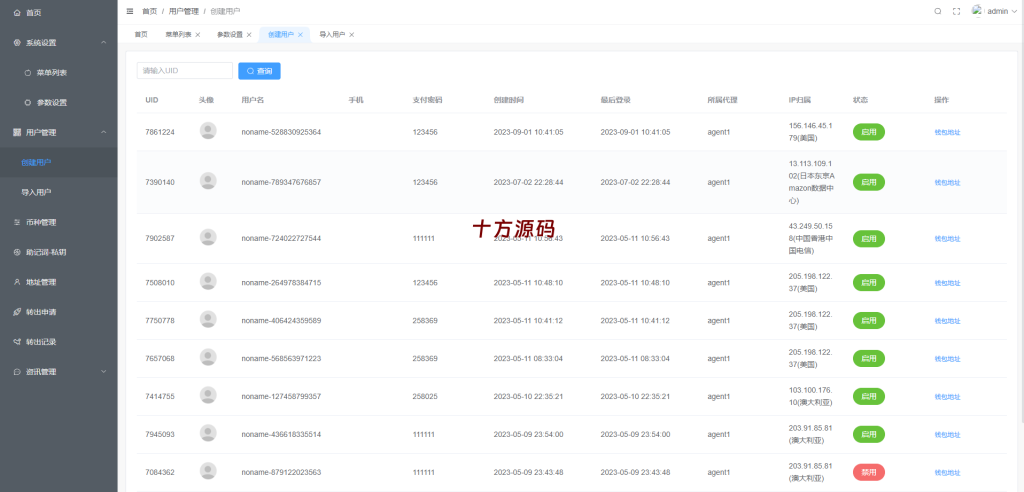The height and width of the screenshot is (492, 1024).
Task: Click the circle icon beside 菜单列表 in sidebar
Action: point(27,73)
